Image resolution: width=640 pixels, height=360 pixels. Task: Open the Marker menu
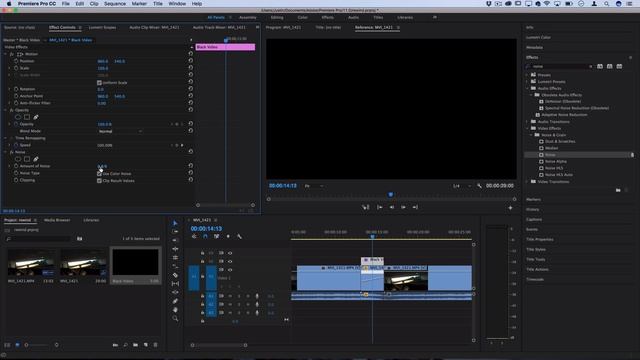click(139, 4)
